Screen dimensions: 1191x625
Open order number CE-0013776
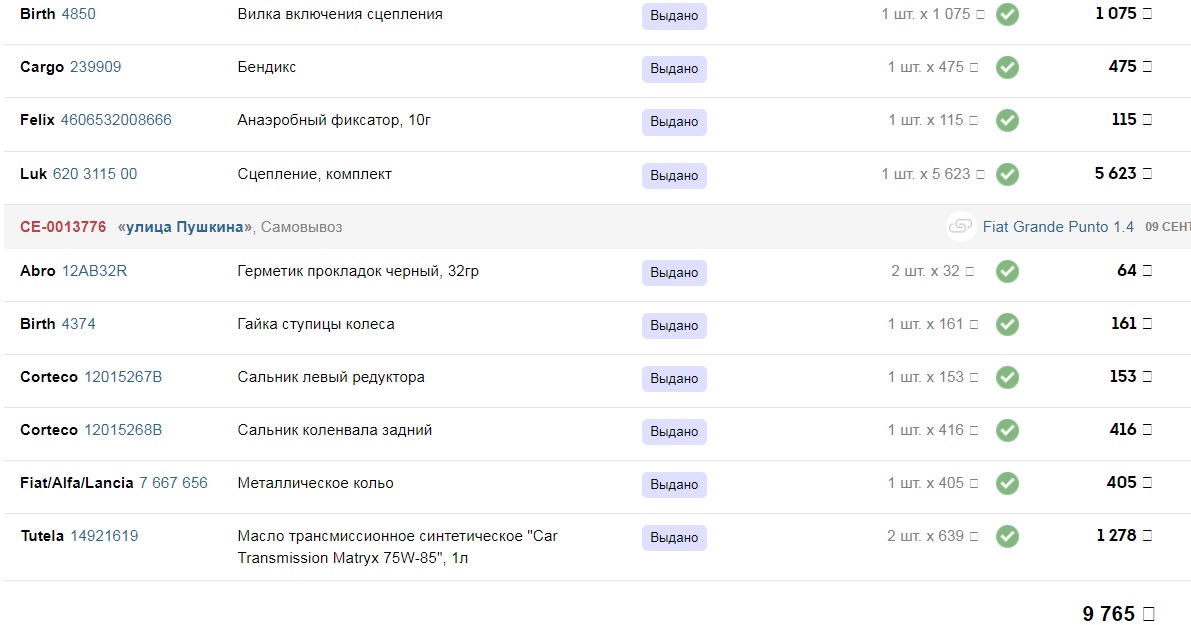tap(63, 227)
